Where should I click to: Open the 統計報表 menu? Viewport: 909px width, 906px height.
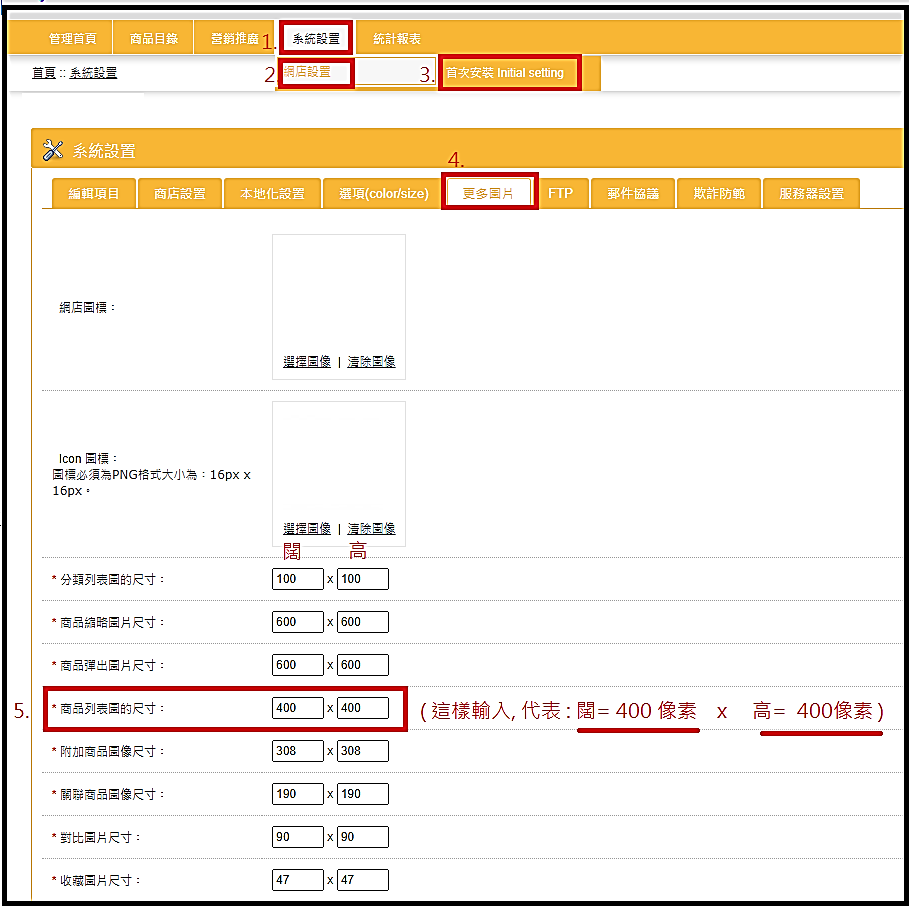pyautogui.click(x=397, y=39)
